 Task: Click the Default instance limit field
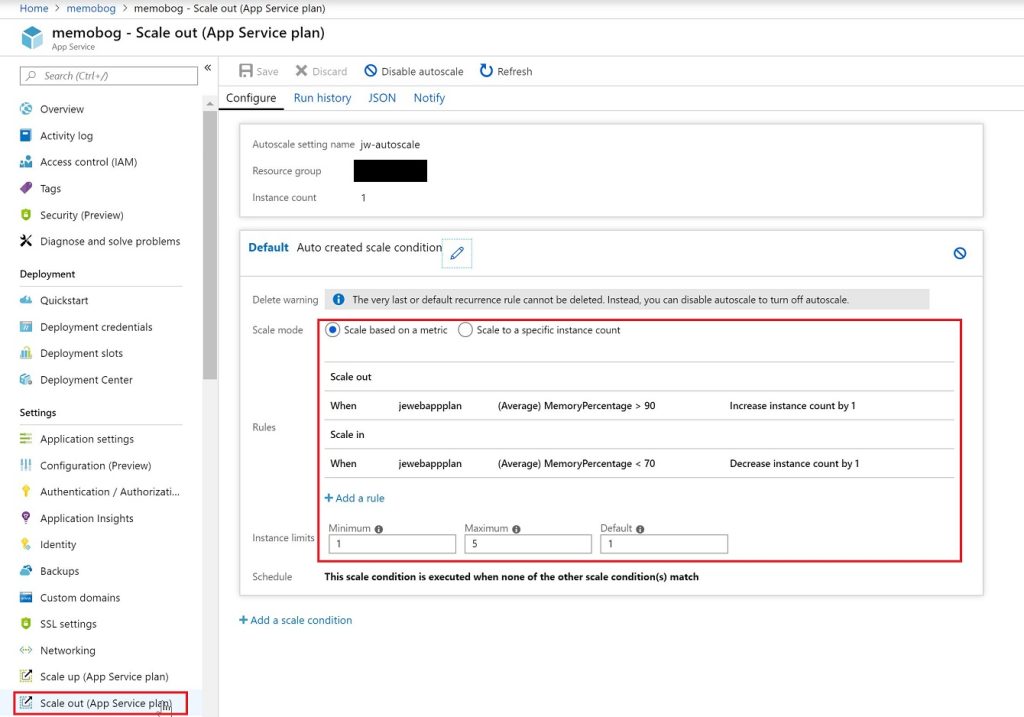664,544
